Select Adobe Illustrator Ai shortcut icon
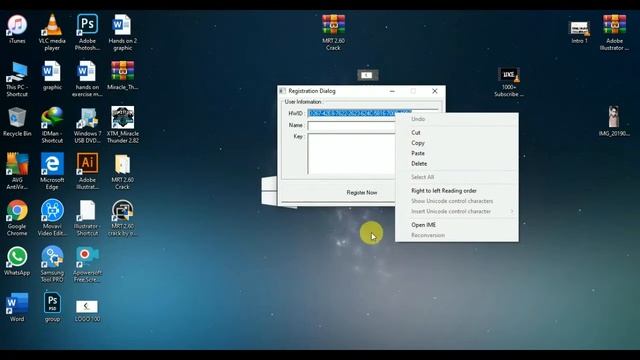This screenshot has width=640, height=360. click(x=87, y=164)
